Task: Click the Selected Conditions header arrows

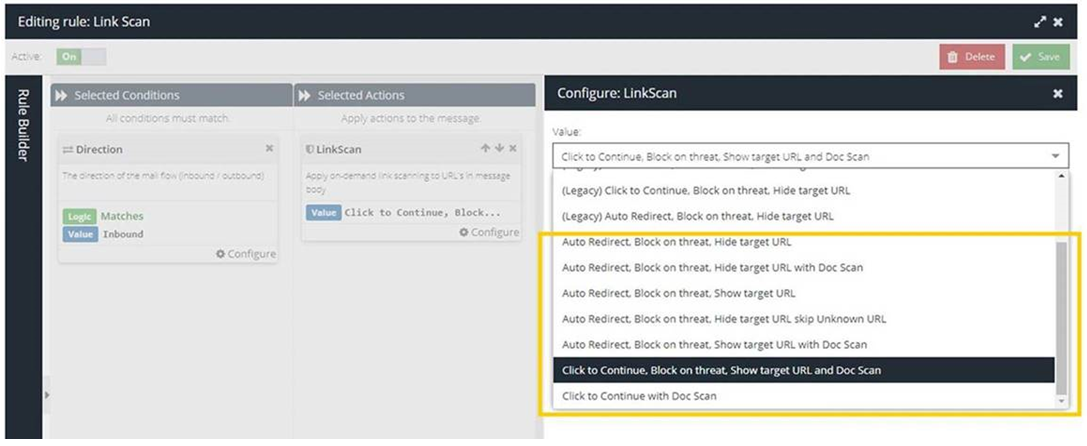Action: tap(62, 96)
